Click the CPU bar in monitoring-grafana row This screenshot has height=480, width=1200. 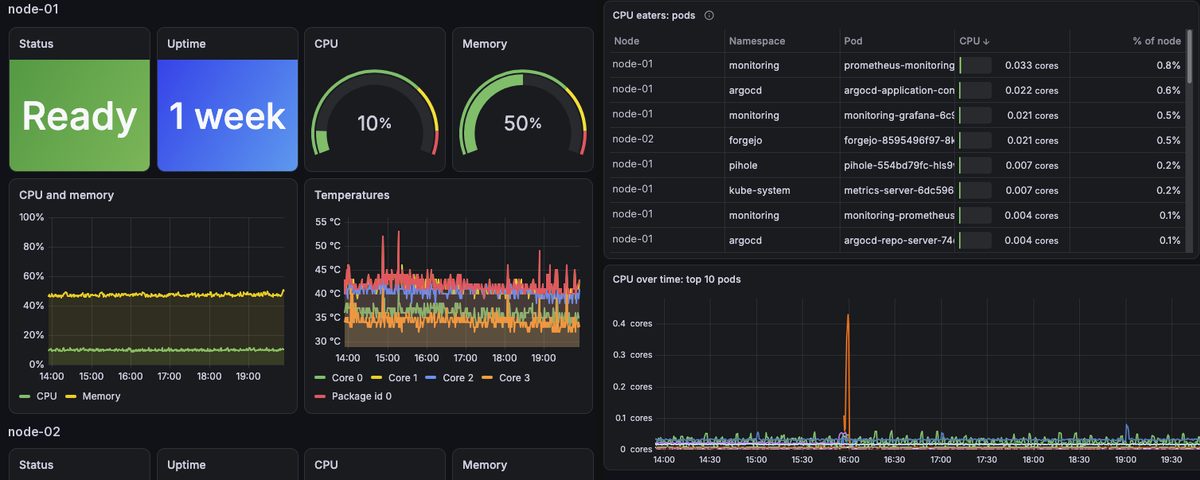976,115
